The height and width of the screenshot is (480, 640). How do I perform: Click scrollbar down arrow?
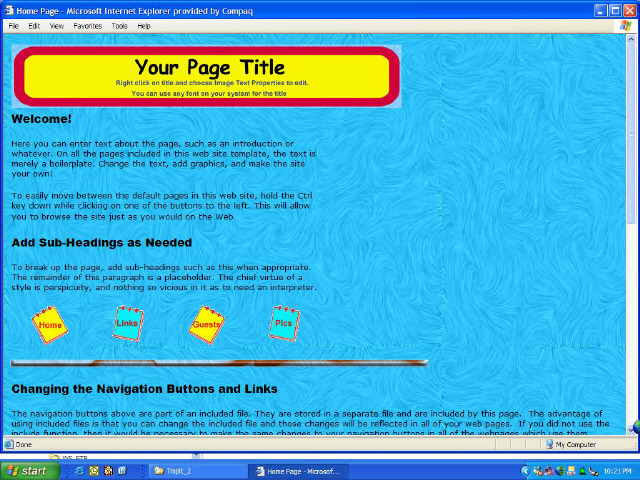point(633,428)
